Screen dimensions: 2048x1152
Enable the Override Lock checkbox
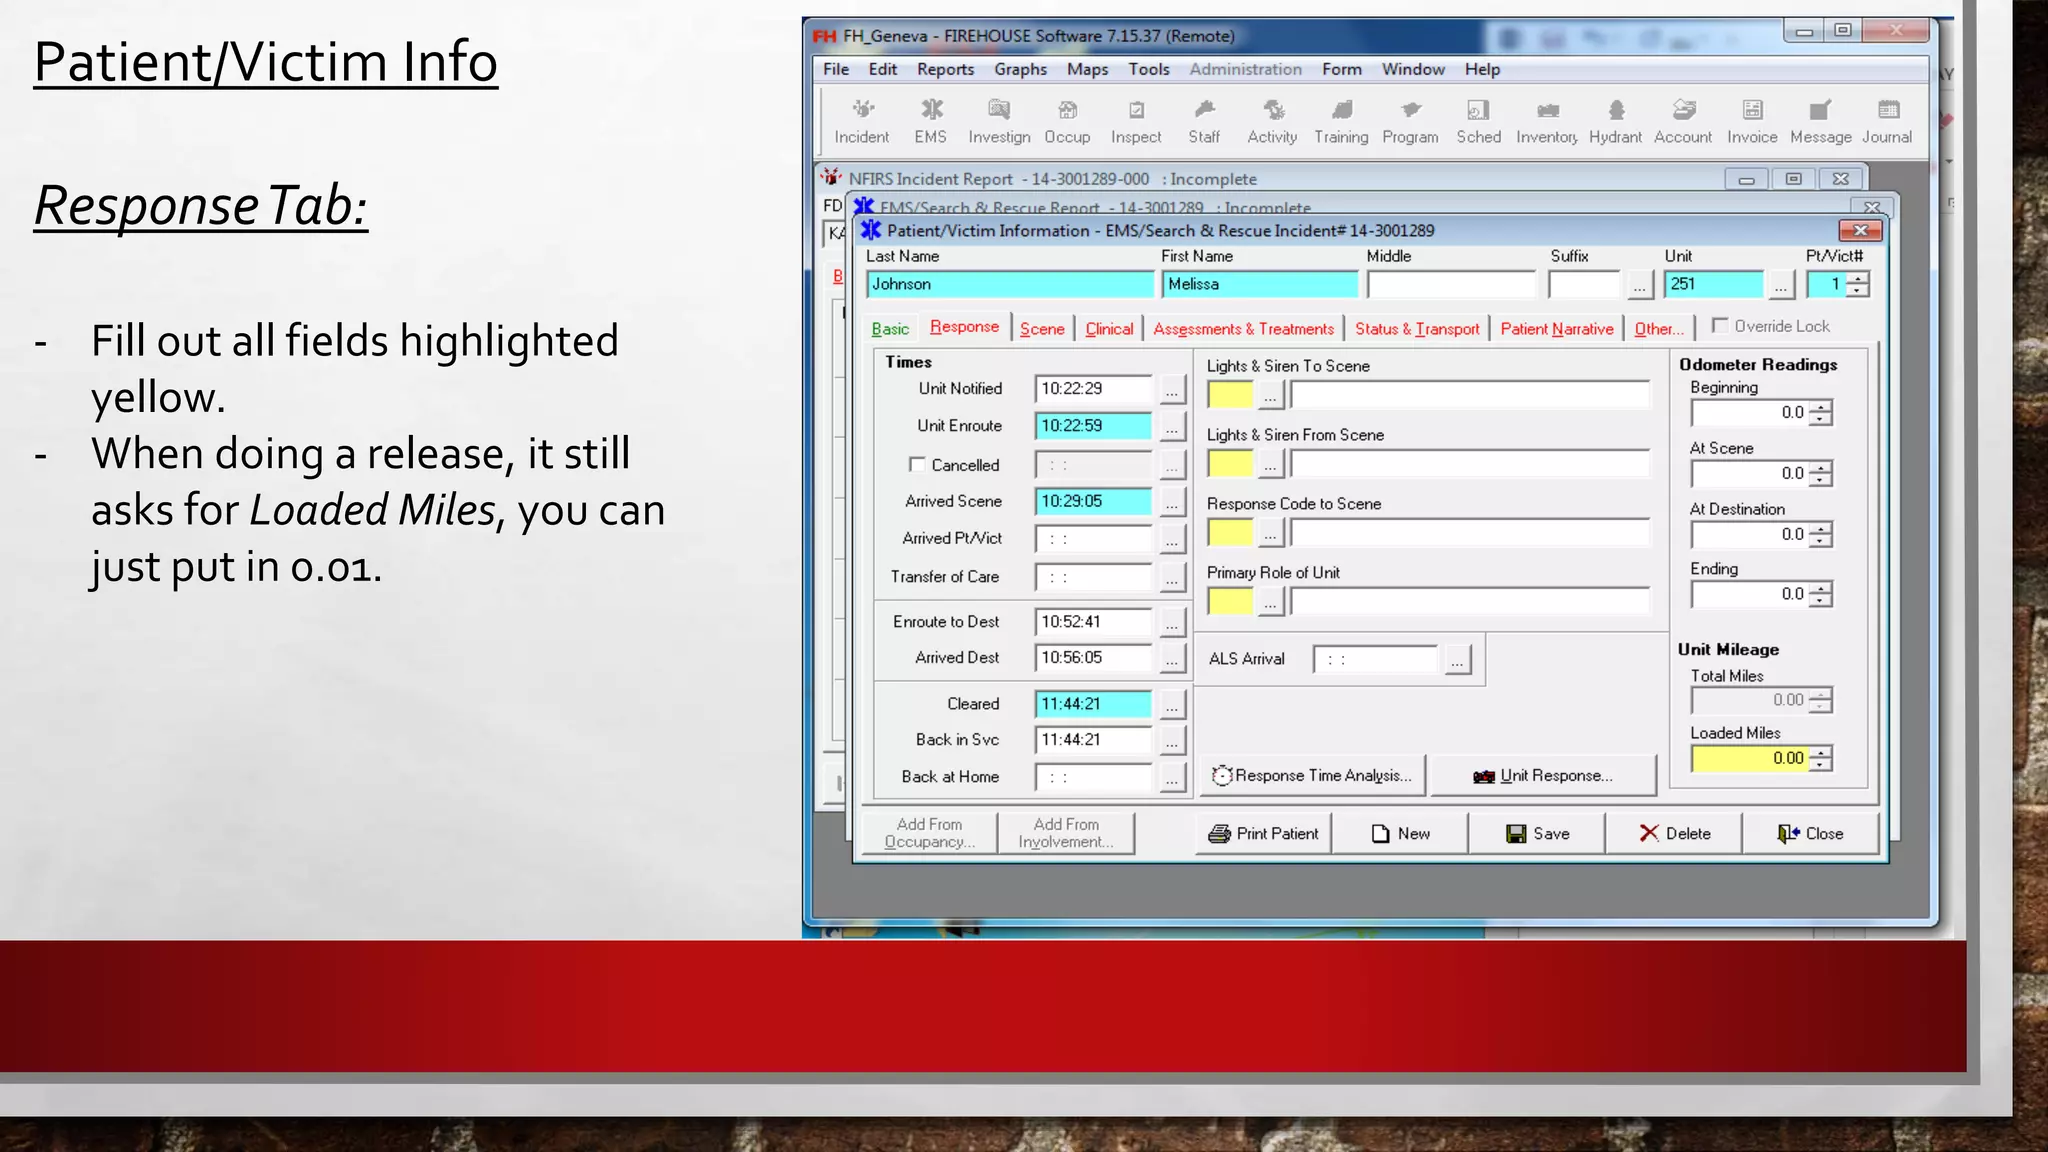click(1720, 326)
